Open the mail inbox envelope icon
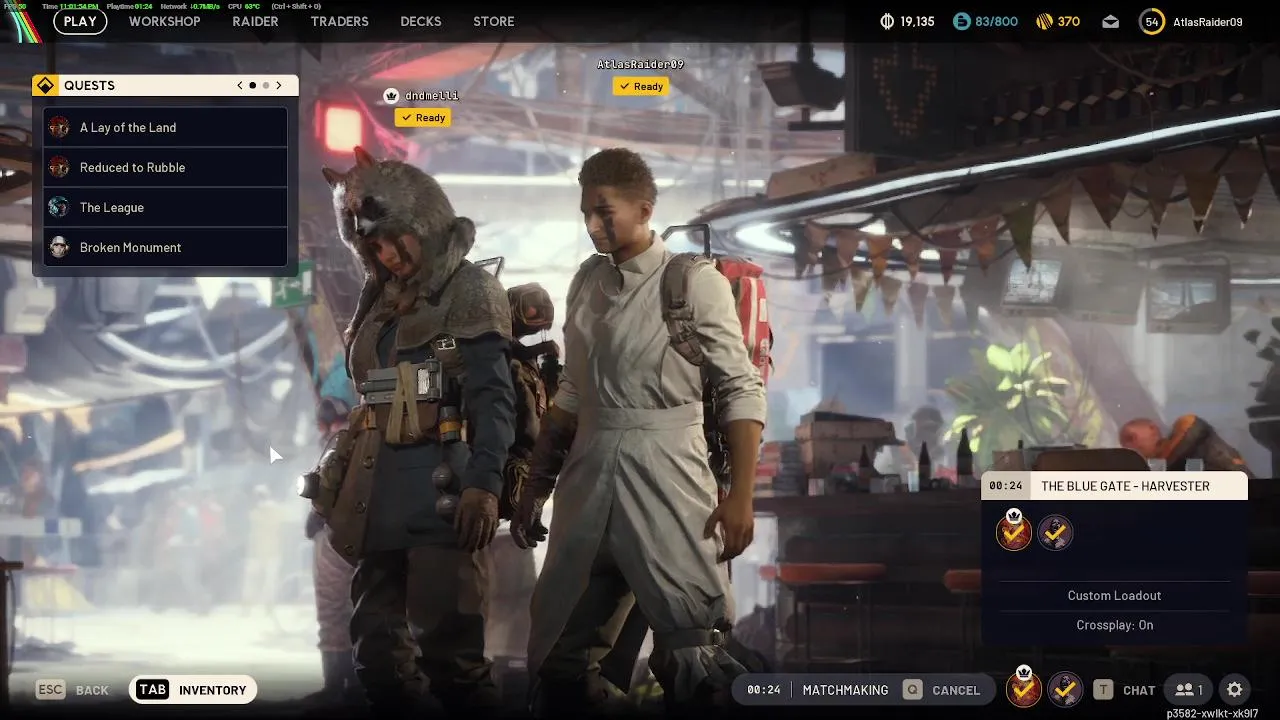The width and height of the screenshot is (1280, 720). (x=1111, y=21)
